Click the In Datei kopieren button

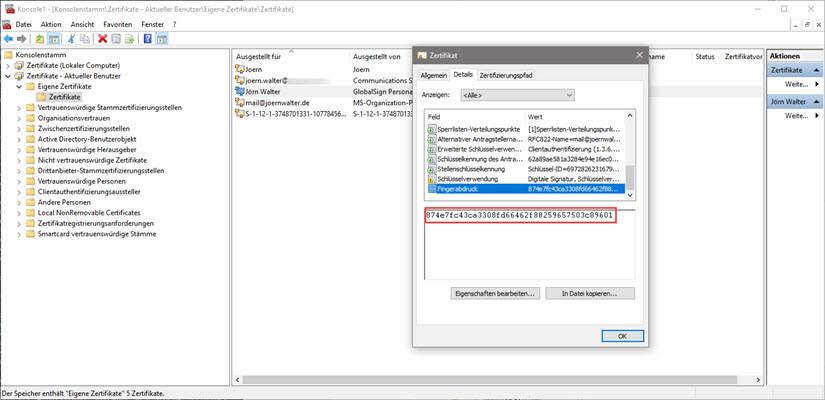(x=590, y=294)
